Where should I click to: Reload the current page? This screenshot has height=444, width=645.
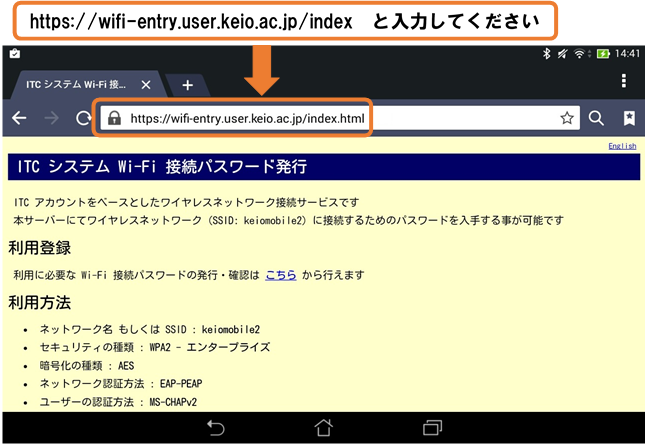84,118
